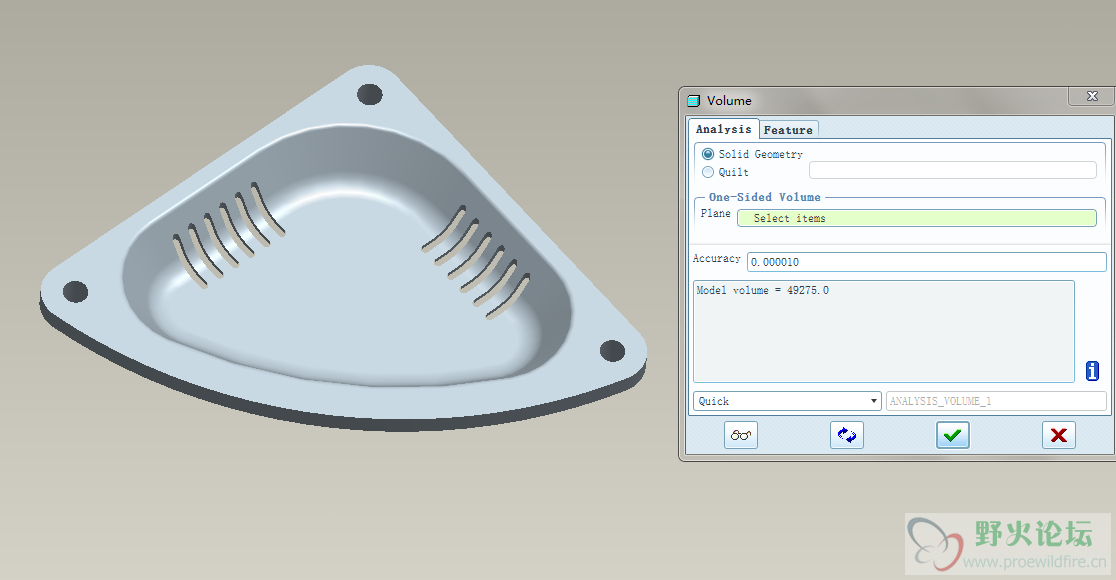The image size is (1116, 580).
Task: Select the Solid Geometry radio button
Action: click(x=707, y=154)
